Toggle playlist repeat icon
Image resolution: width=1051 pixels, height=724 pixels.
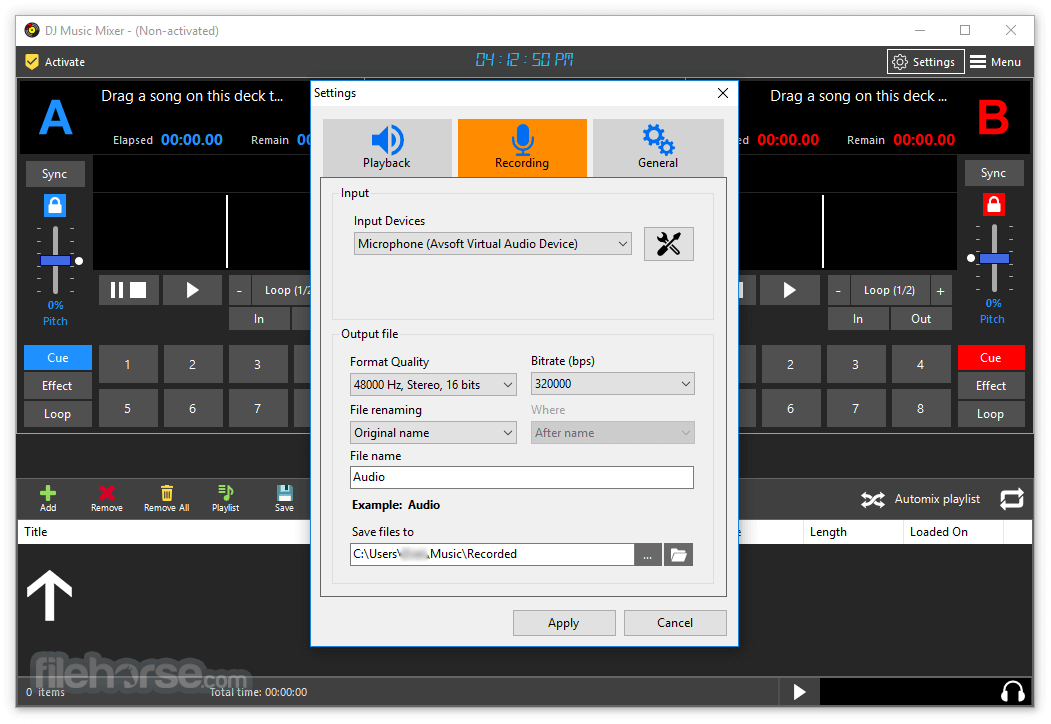[x=1011, y=499]
